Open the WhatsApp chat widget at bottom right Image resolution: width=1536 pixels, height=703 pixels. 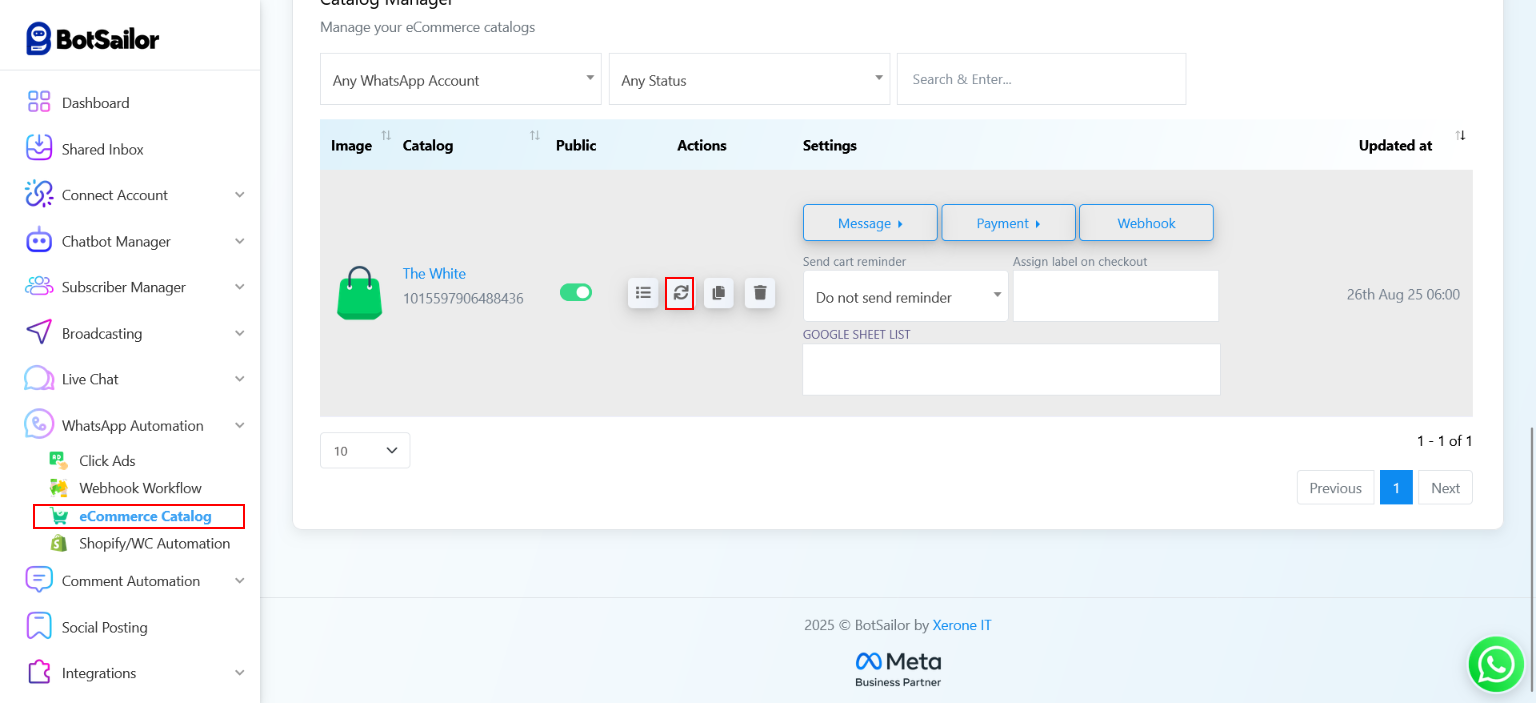tap(1495, 663)
